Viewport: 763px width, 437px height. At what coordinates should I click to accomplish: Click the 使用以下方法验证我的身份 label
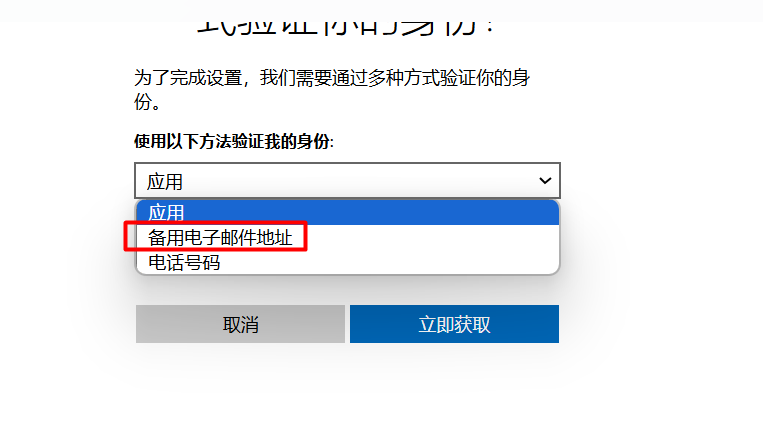234,142
